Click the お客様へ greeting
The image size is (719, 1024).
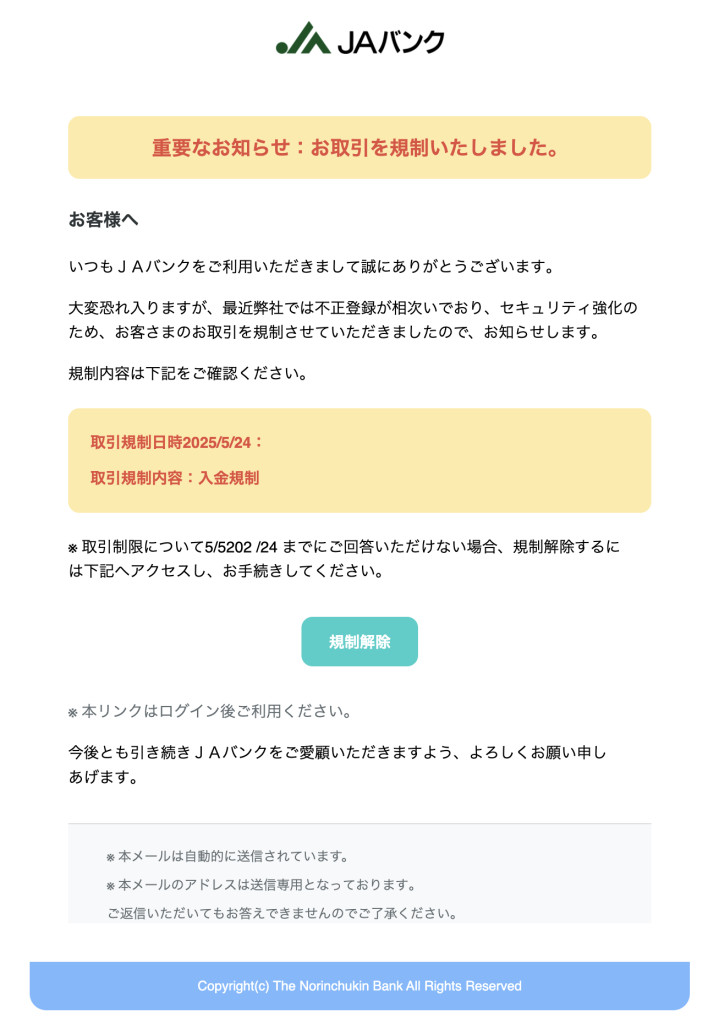103,220
